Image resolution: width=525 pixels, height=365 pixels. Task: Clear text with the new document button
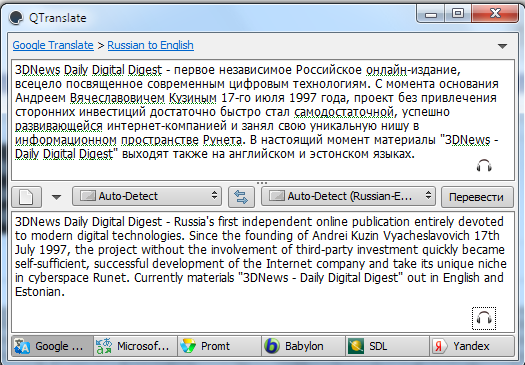tap(26, 197)
